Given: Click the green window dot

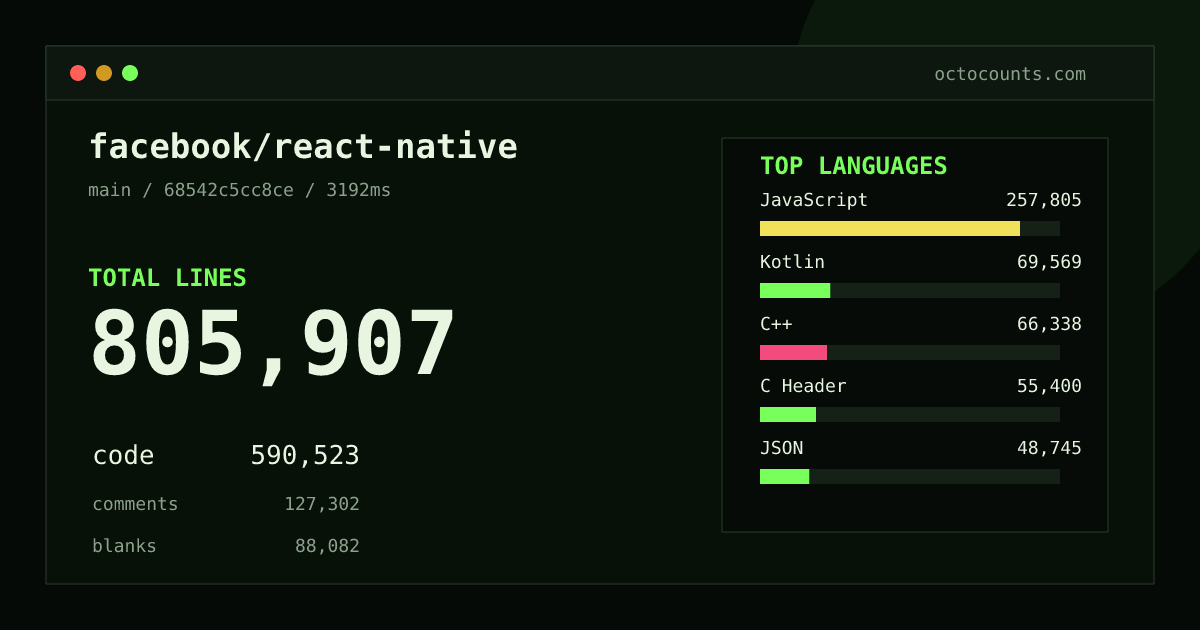Looking at the screenshot, I should [130, 73].
